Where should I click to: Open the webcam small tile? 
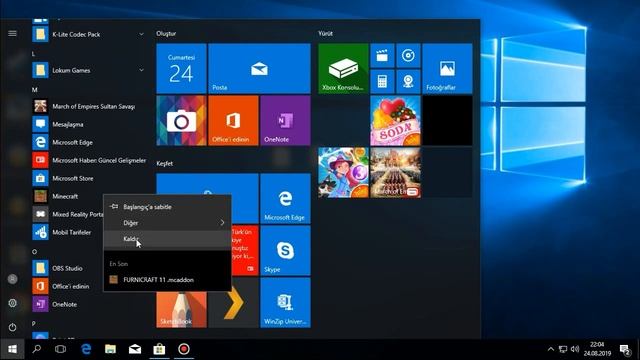408,81
